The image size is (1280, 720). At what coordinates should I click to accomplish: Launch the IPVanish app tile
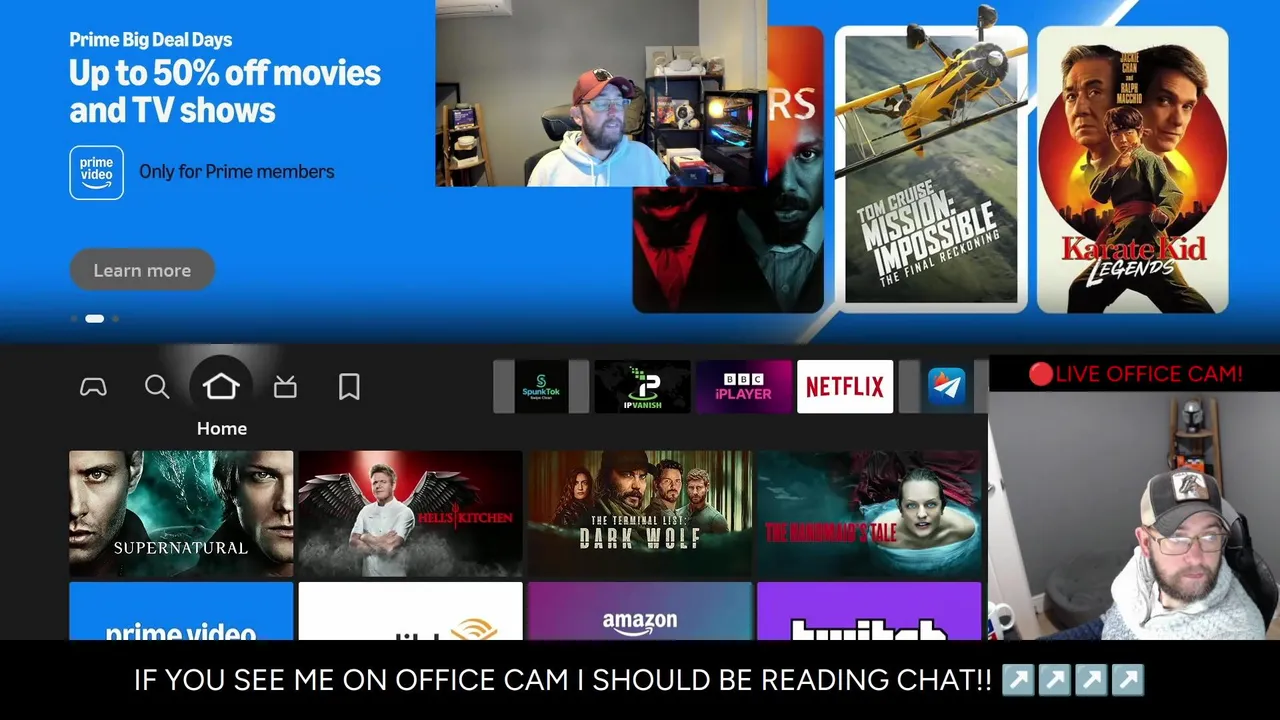[642, 386]
